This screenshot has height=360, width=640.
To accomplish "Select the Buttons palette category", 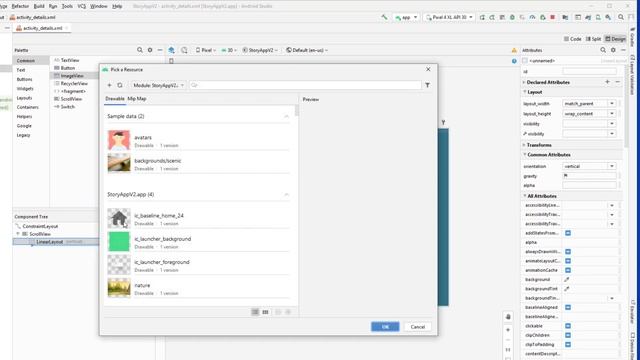I will click(x=24, y=79).
